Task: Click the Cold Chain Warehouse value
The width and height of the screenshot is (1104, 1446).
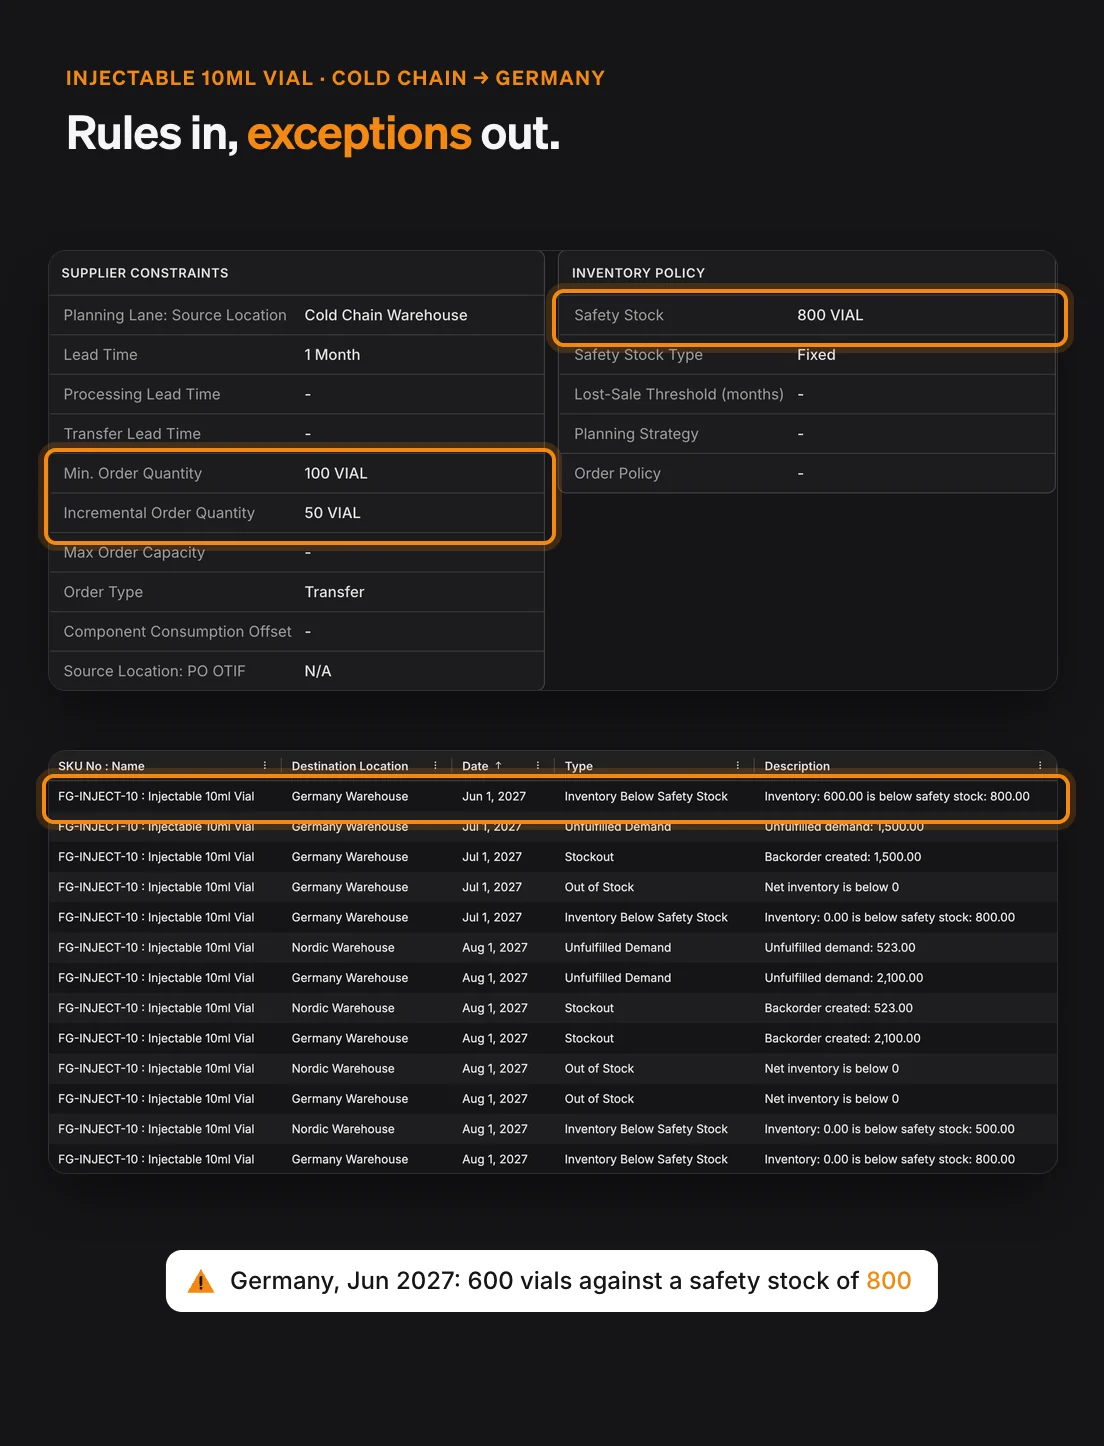Action: tap(386, 315)
